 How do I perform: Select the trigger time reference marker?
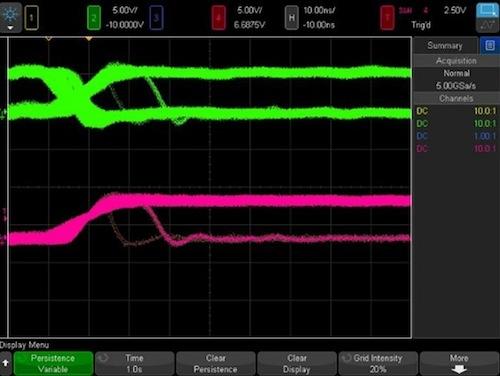tap(89, 39)
